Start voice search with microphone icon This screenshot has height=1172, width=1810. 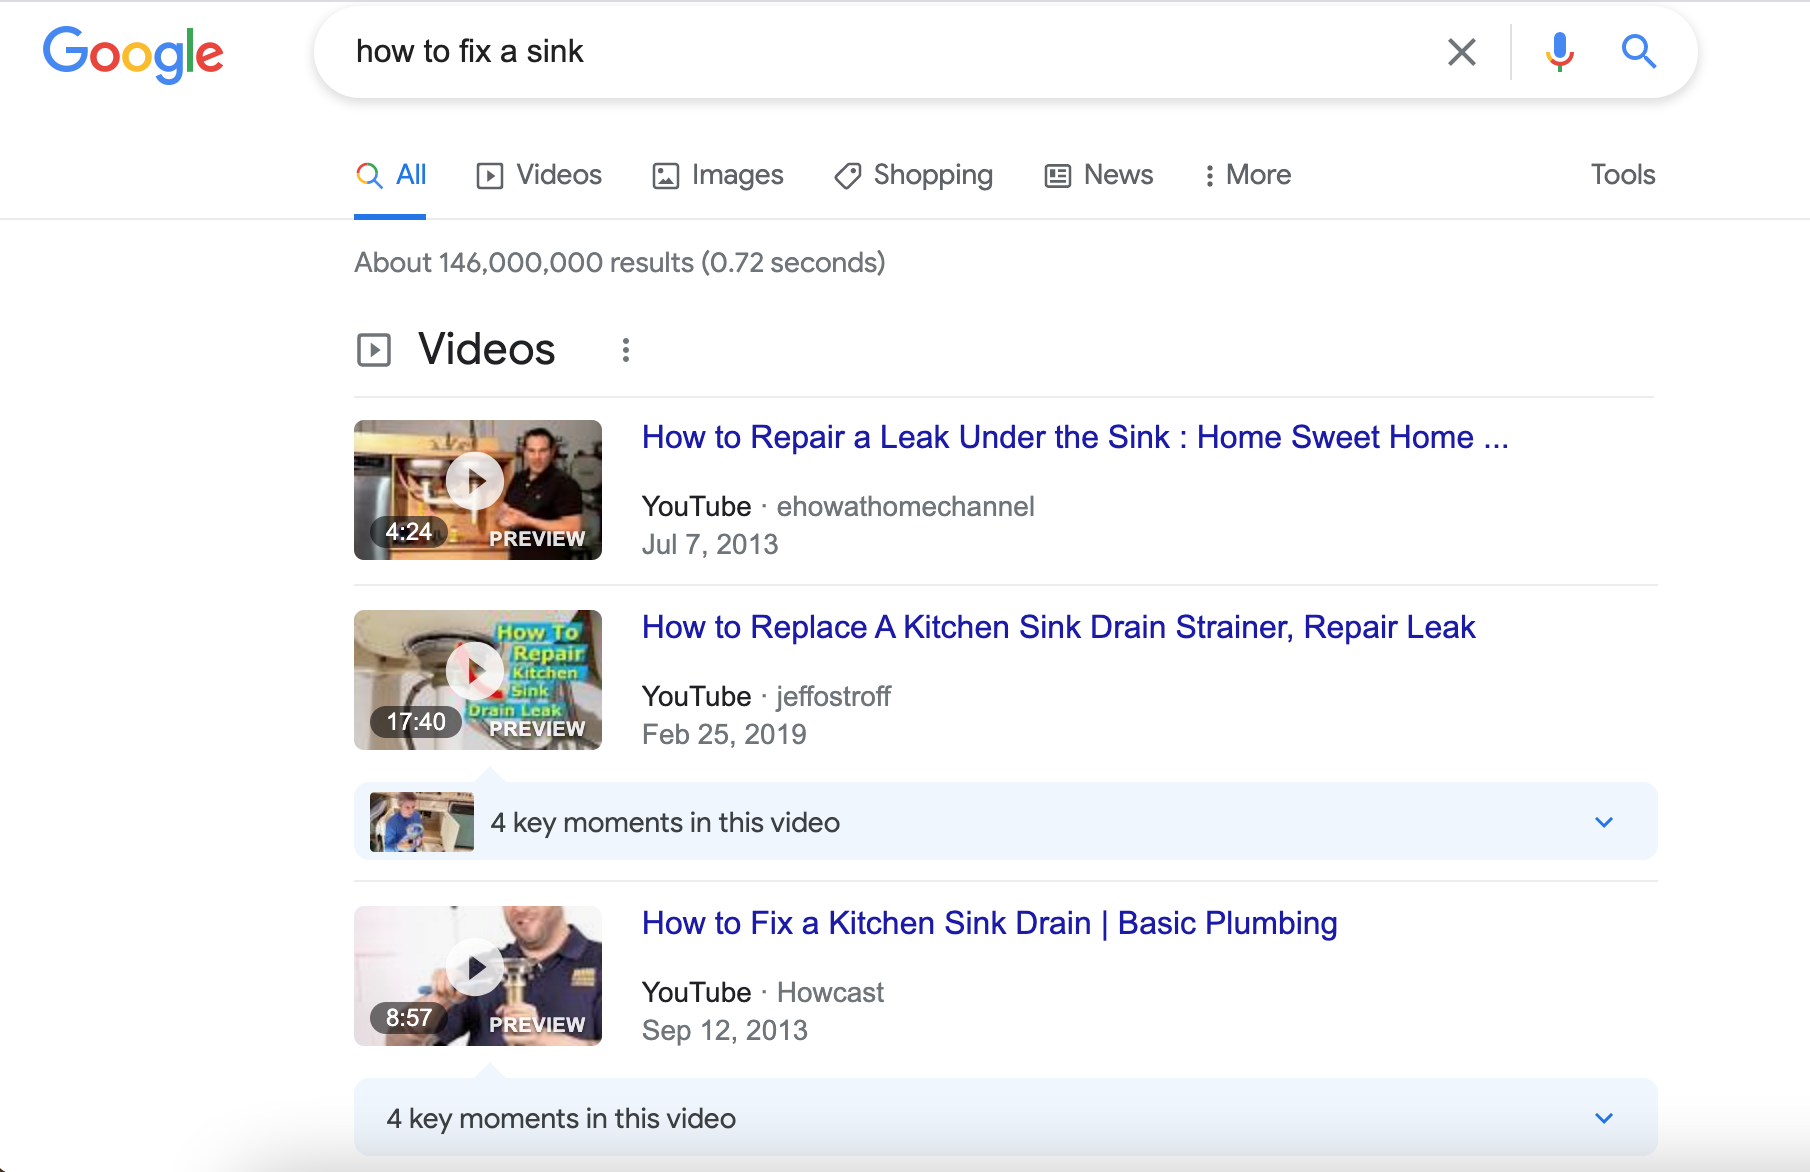click(1559, 52)
